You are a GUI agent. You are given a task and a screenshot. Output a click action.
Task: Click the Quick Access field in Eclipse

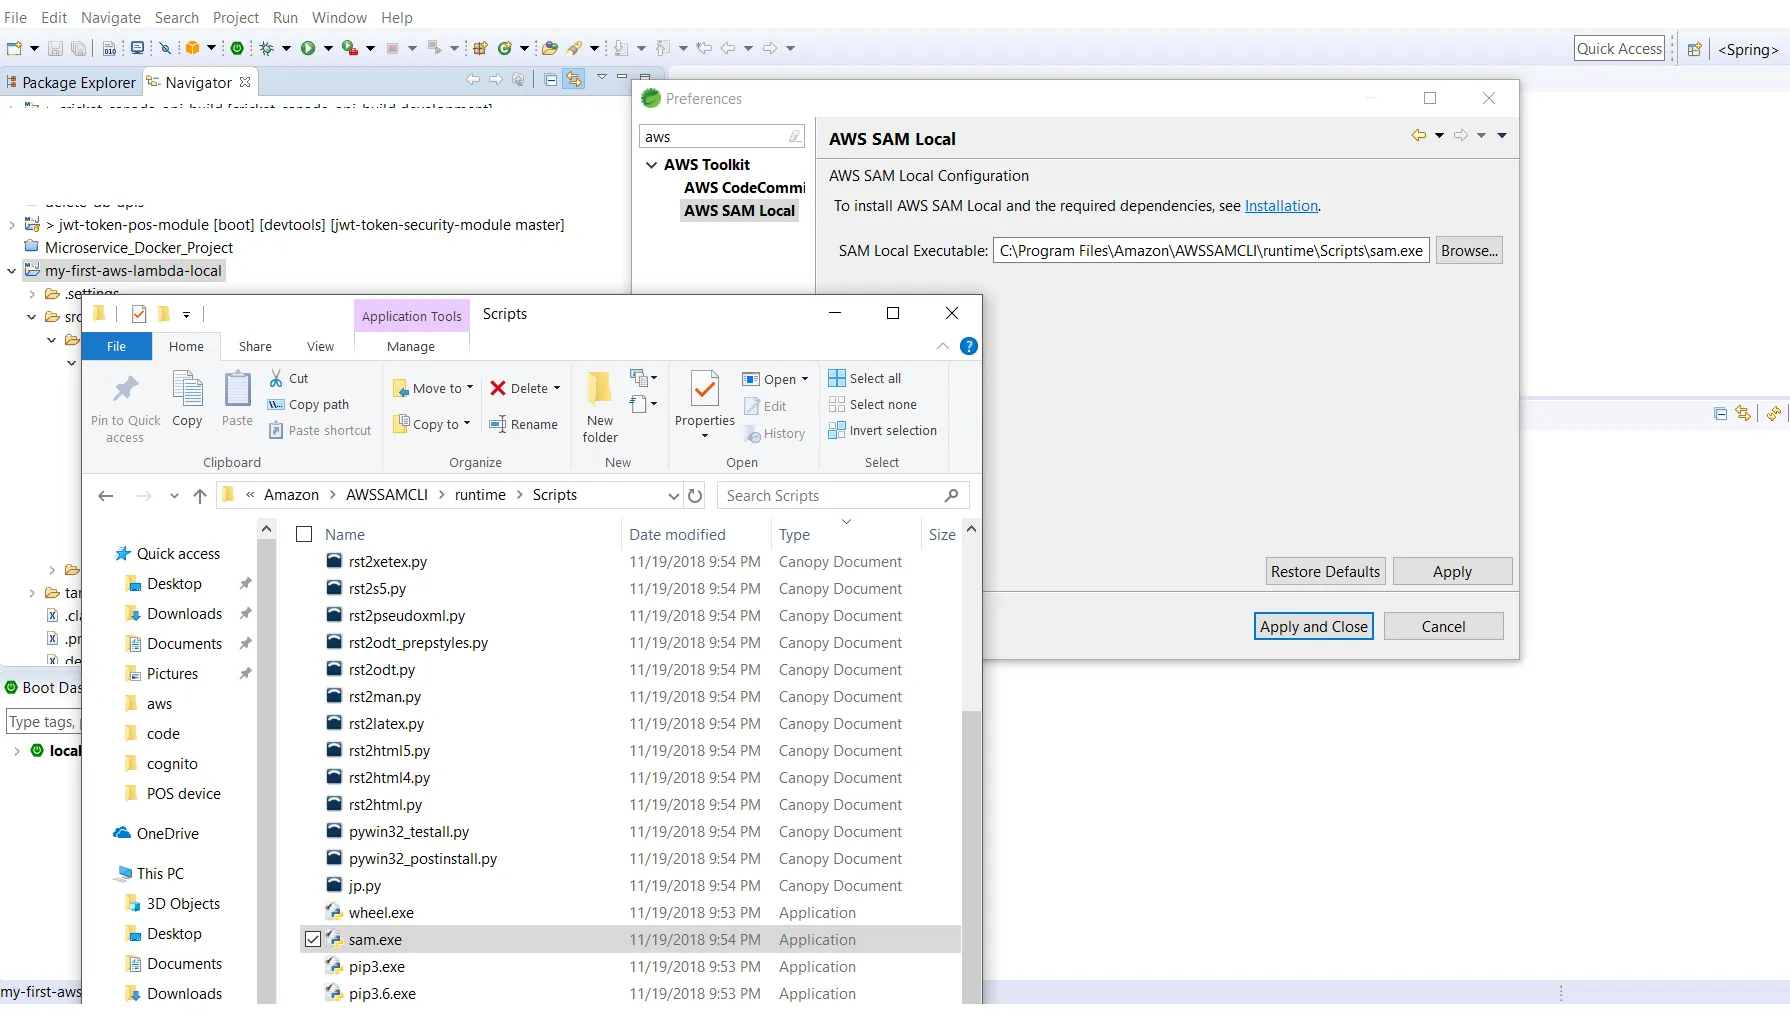click(x=1619, y=48)
